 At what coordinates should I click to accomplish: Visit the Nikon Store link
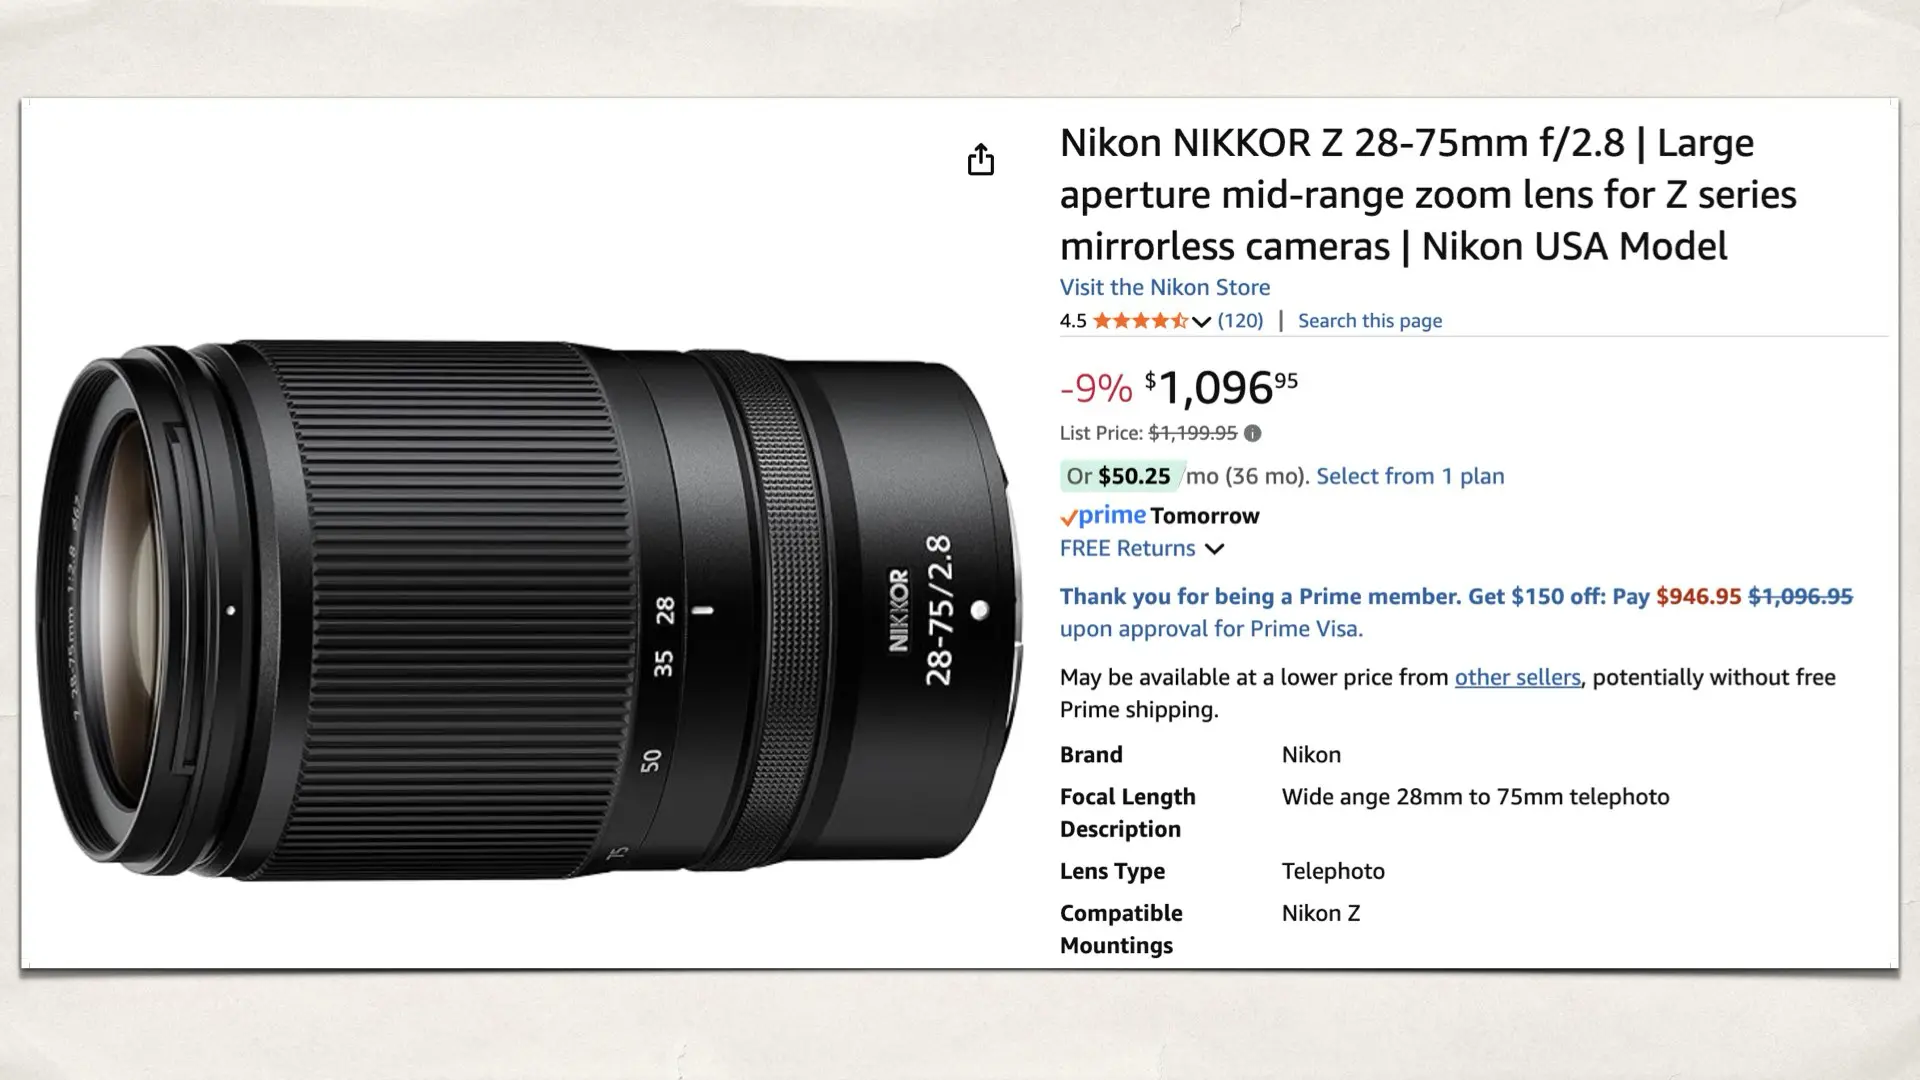pyautogui.click(x=1164, y=287)
